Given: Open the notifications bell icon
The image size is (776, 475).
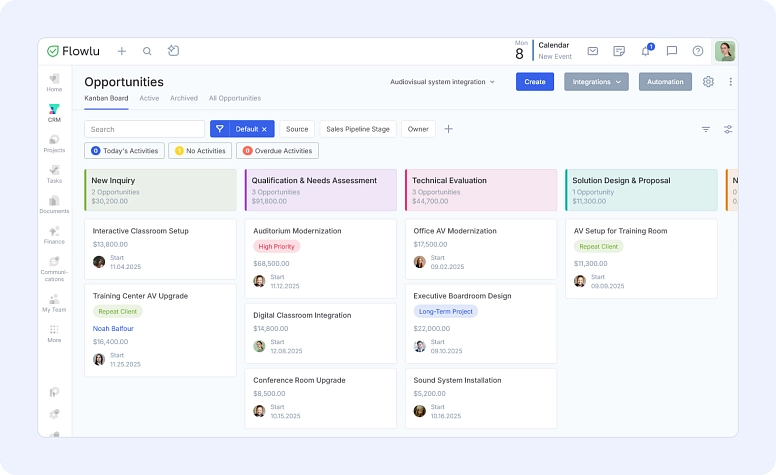Looking at the screenshot, I should (646, 51).
